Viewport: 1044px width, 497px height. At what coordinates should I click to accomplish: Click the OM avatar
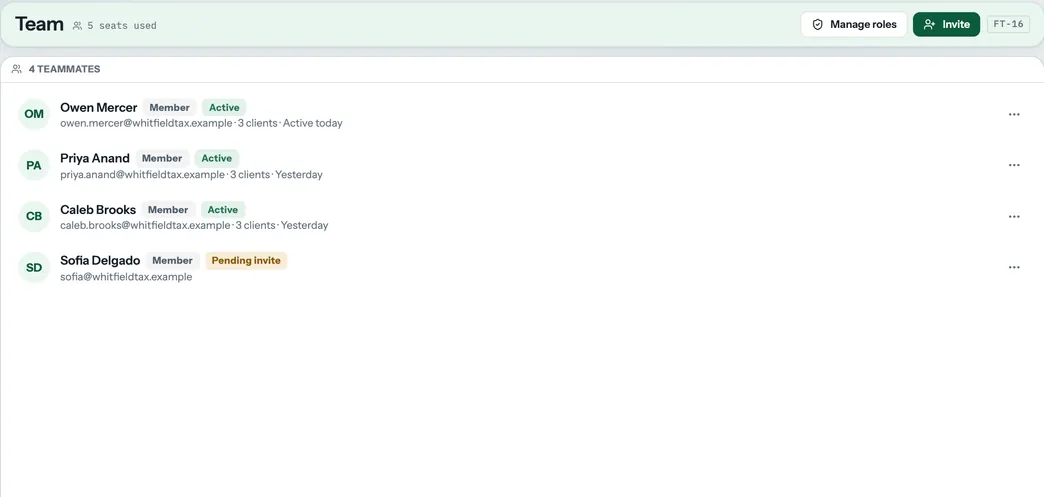[34, 114]
